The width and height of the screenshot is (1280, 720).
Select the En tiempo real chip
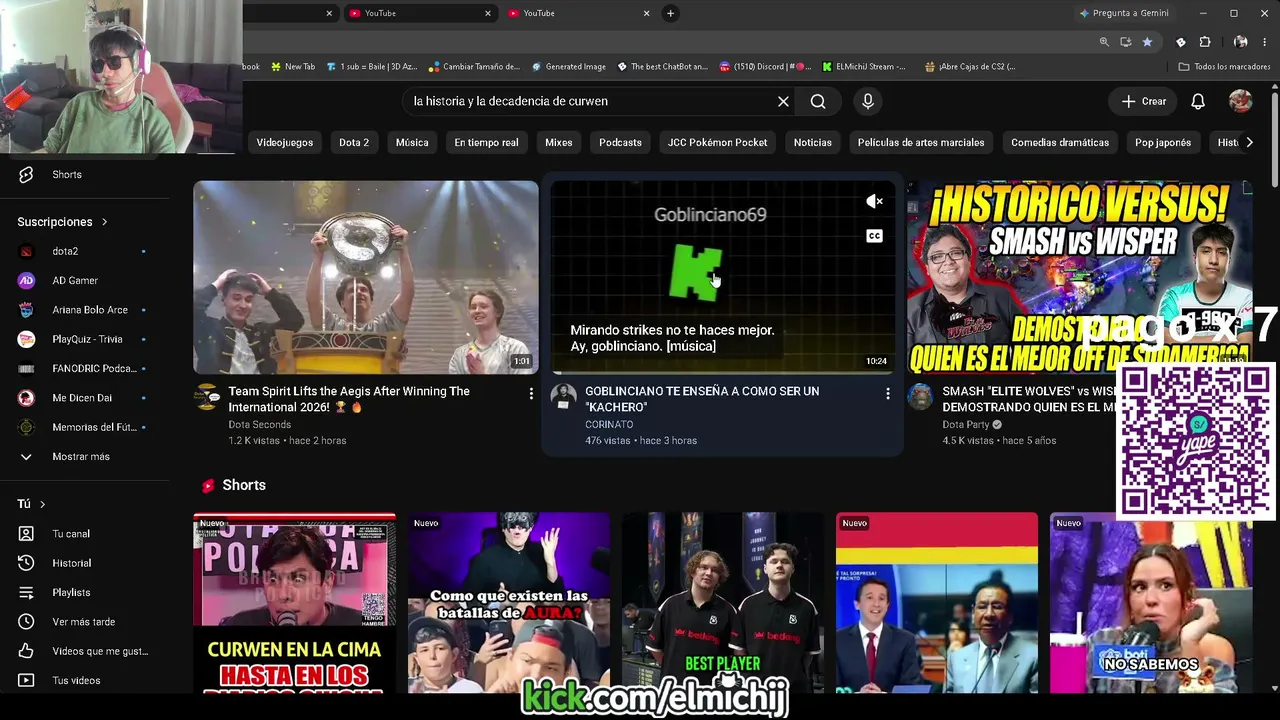point(486,143)
